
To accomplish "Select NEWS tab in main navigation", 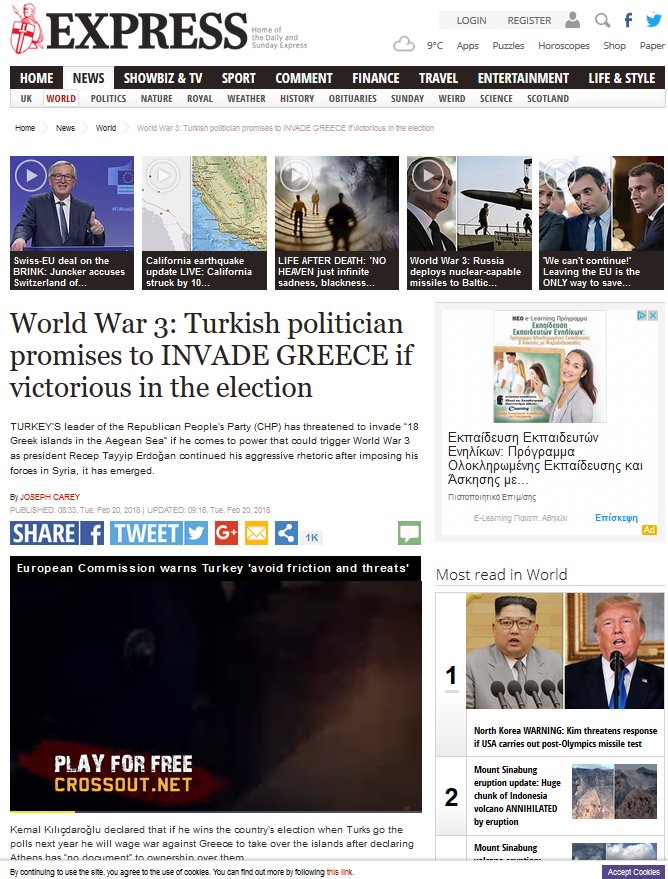I will (88, 78).
